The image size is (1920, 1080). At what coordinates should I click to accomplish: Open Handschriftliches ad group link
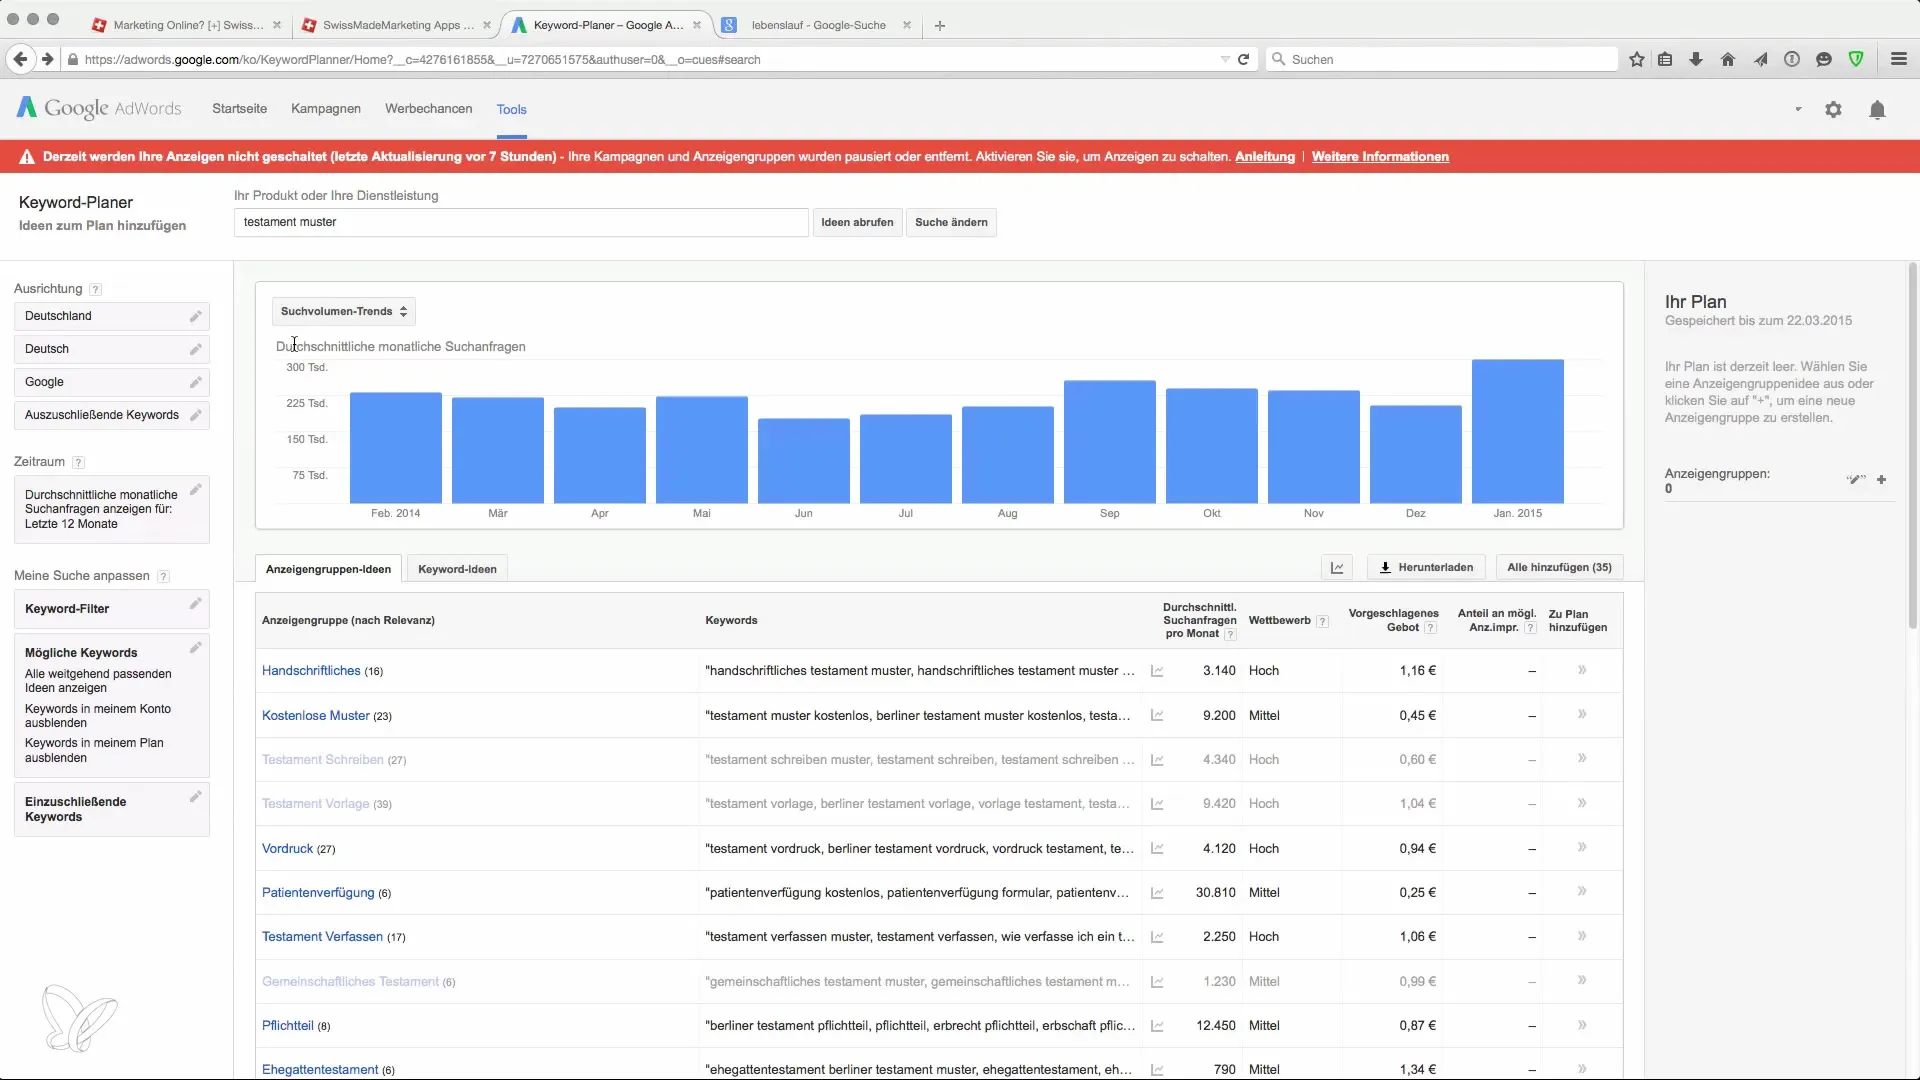click(x=311, y=671)
